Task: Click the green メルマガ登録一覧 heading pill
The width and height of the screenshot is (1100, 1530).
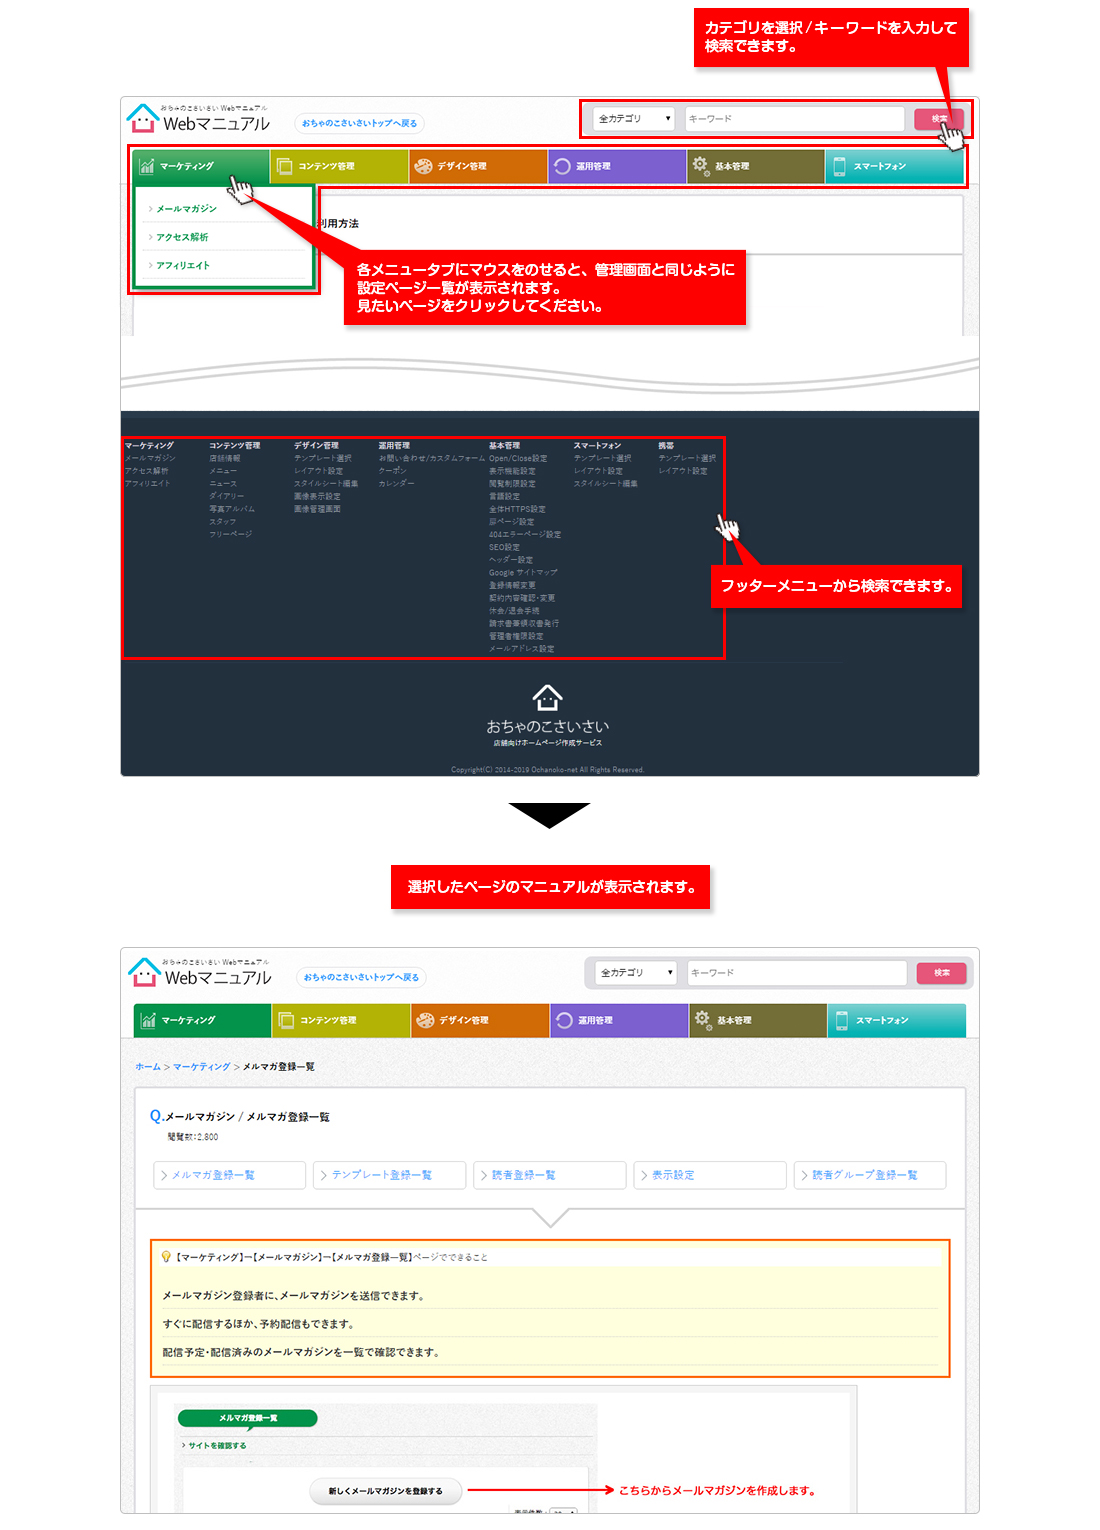Action: 247,1418
